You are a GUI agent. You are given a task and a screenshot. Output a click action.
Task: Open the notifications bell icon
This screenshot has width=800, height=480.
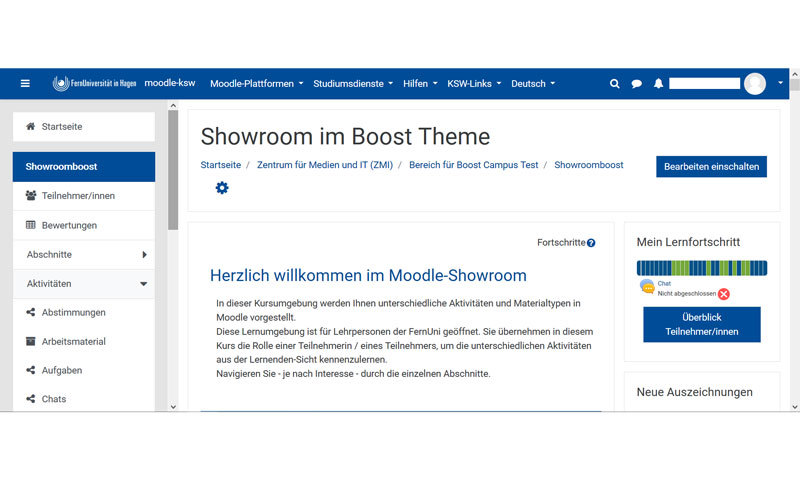coord(658,84)
